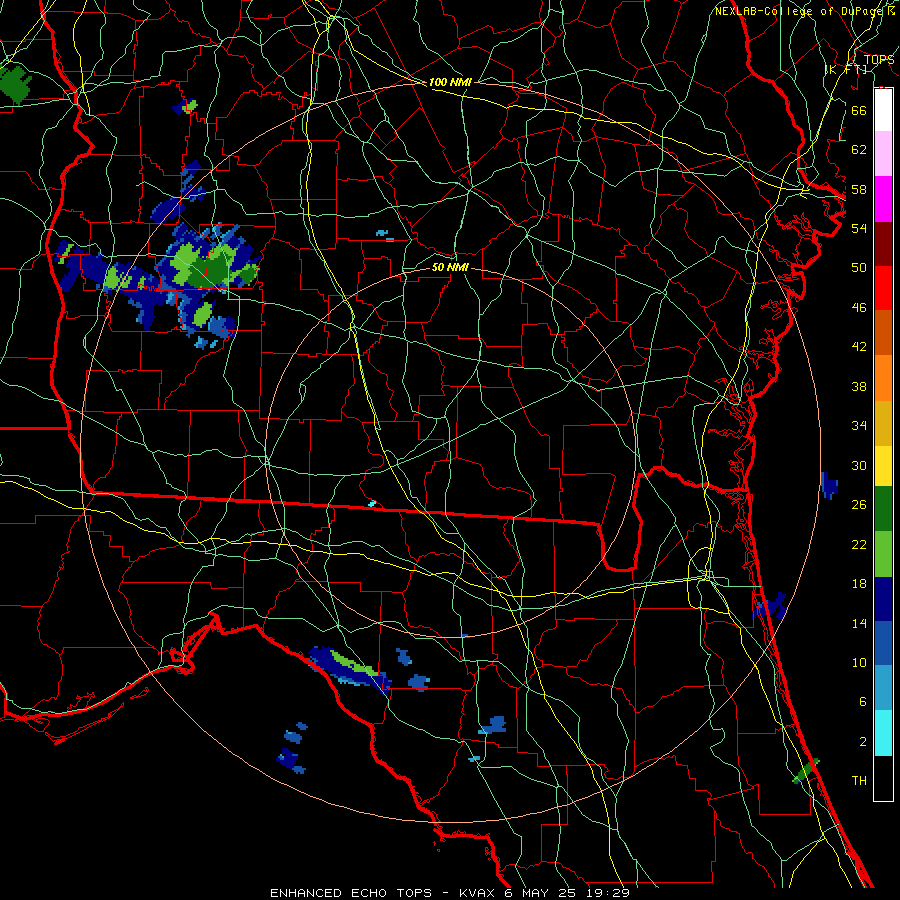Viewport: 900px width, 900px height.
Task: Pick the bright red legend color band
Action: click(x=883, y=288)
